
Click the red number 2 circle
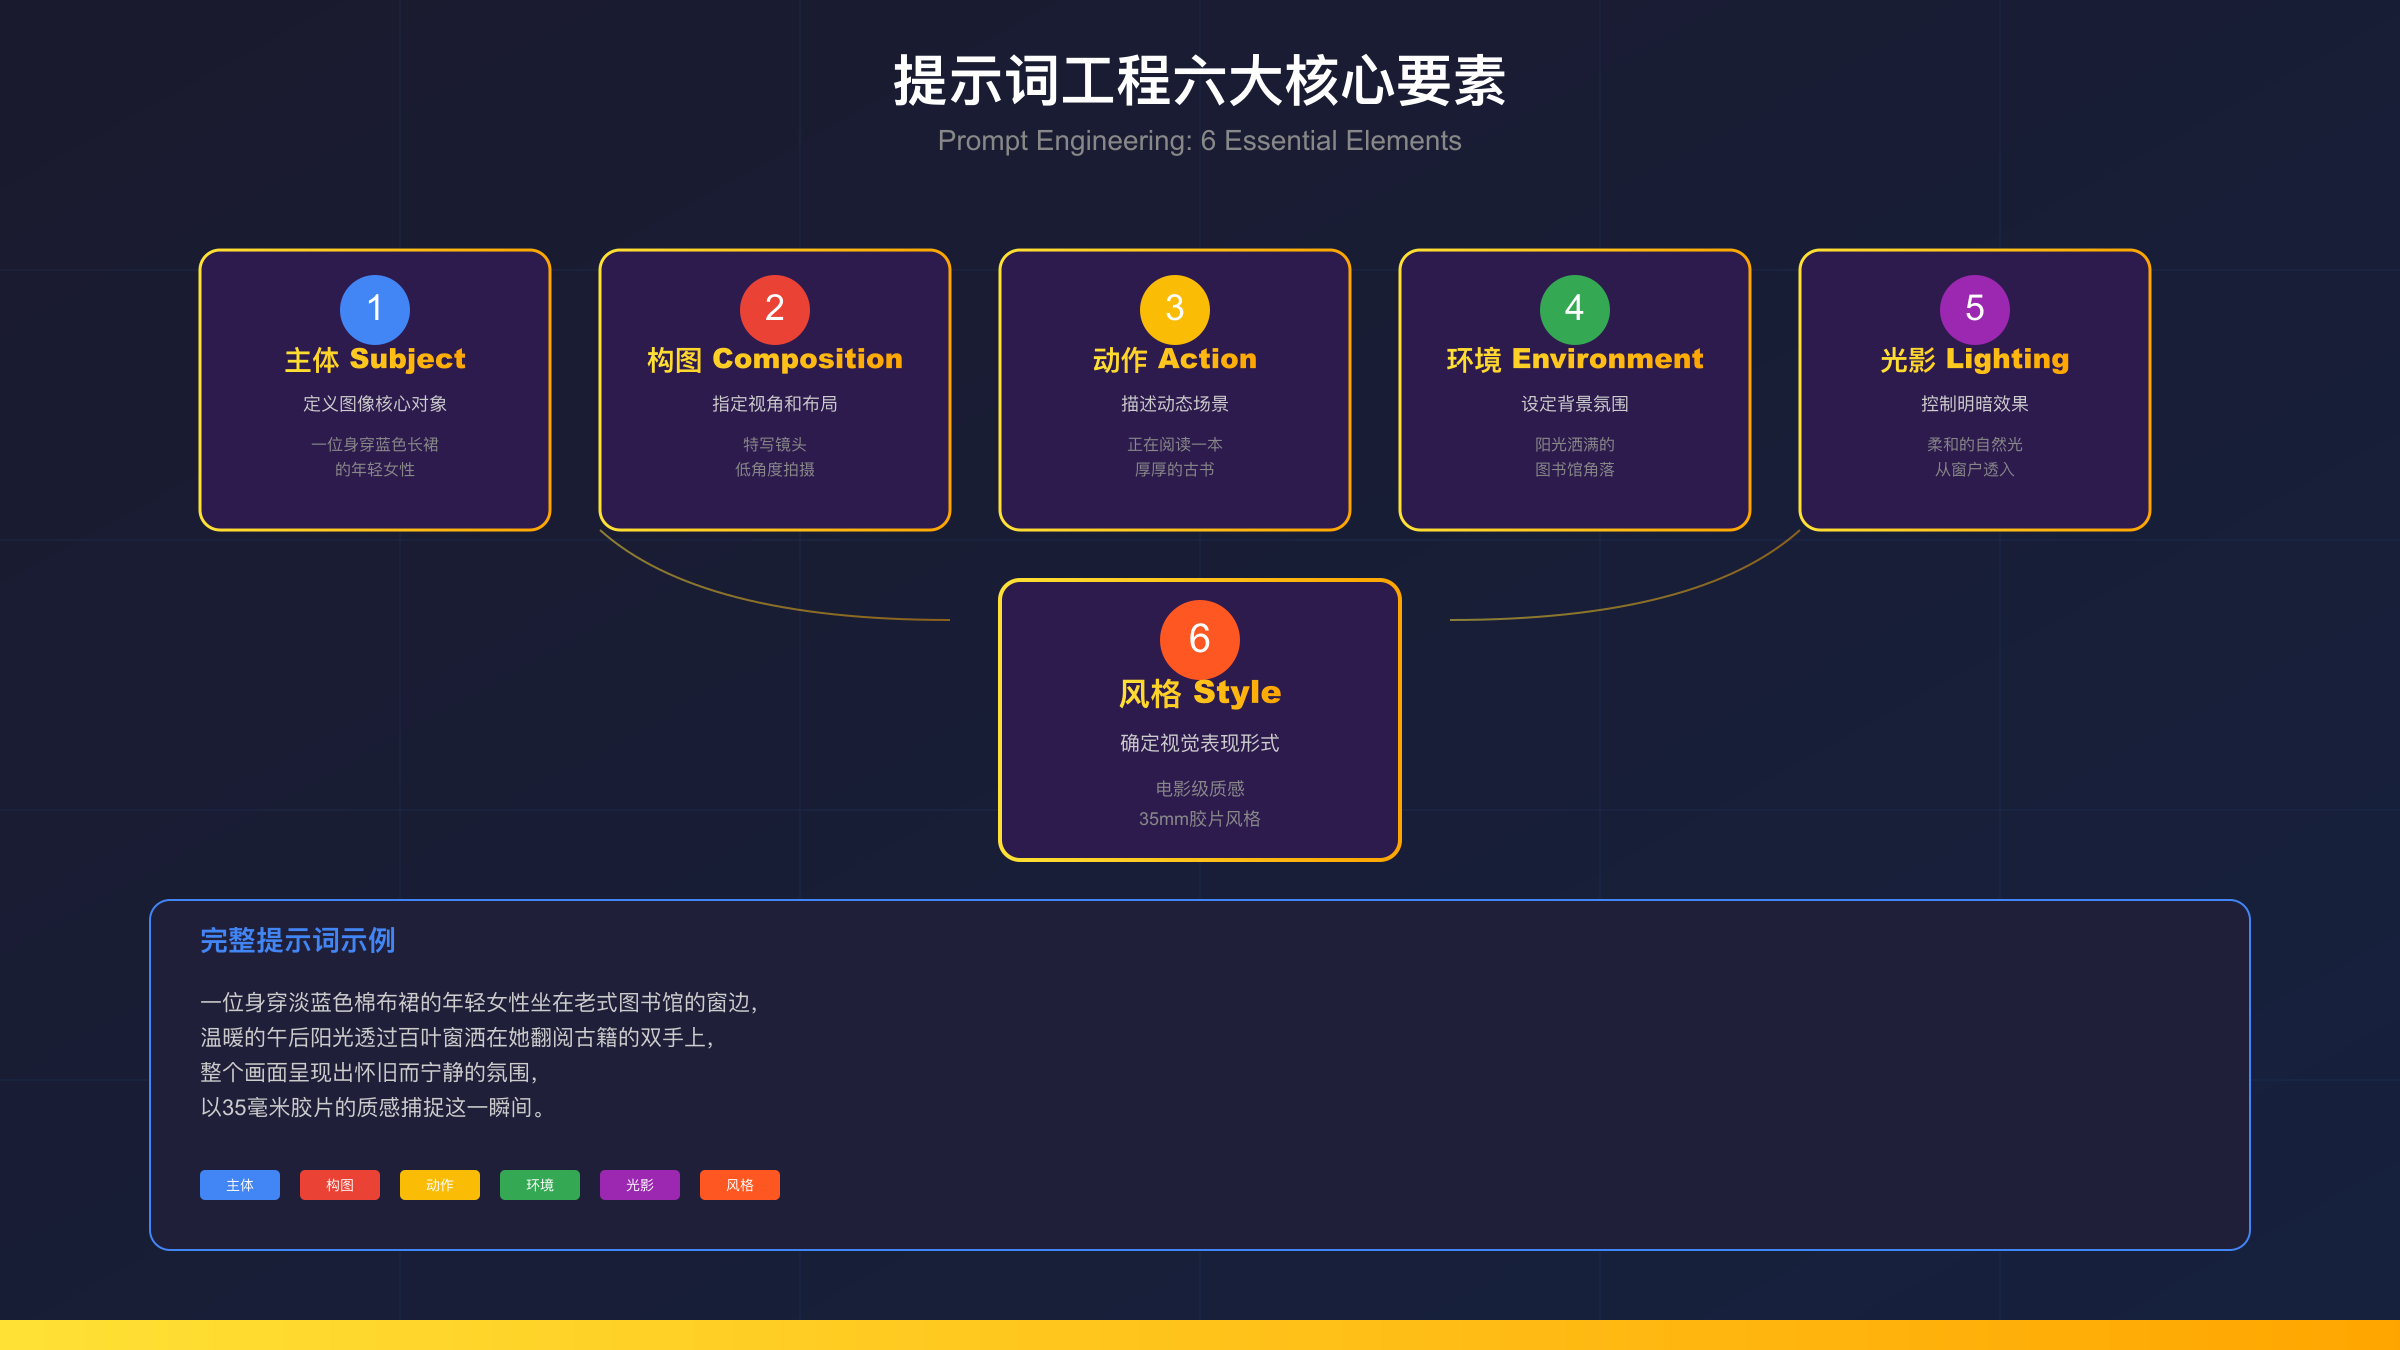pyautogui.click(x=774, y=310)
